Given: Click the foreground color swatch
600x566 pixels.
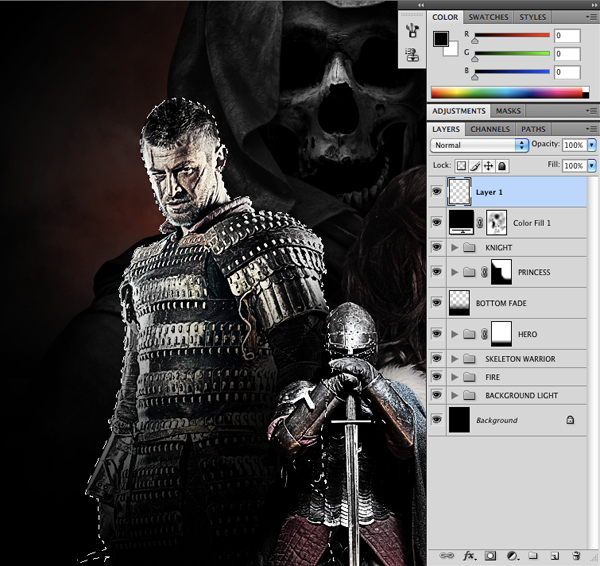Looking at the screenshot, I should (x=440, y=39).
